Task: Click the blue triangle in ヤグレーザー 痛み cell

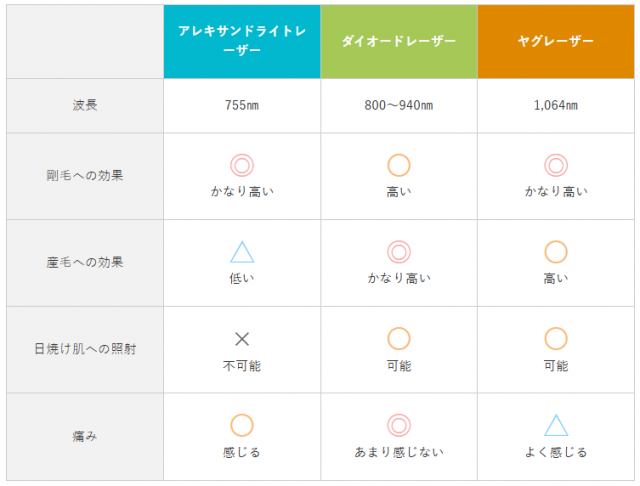Action: click(556, 425)
